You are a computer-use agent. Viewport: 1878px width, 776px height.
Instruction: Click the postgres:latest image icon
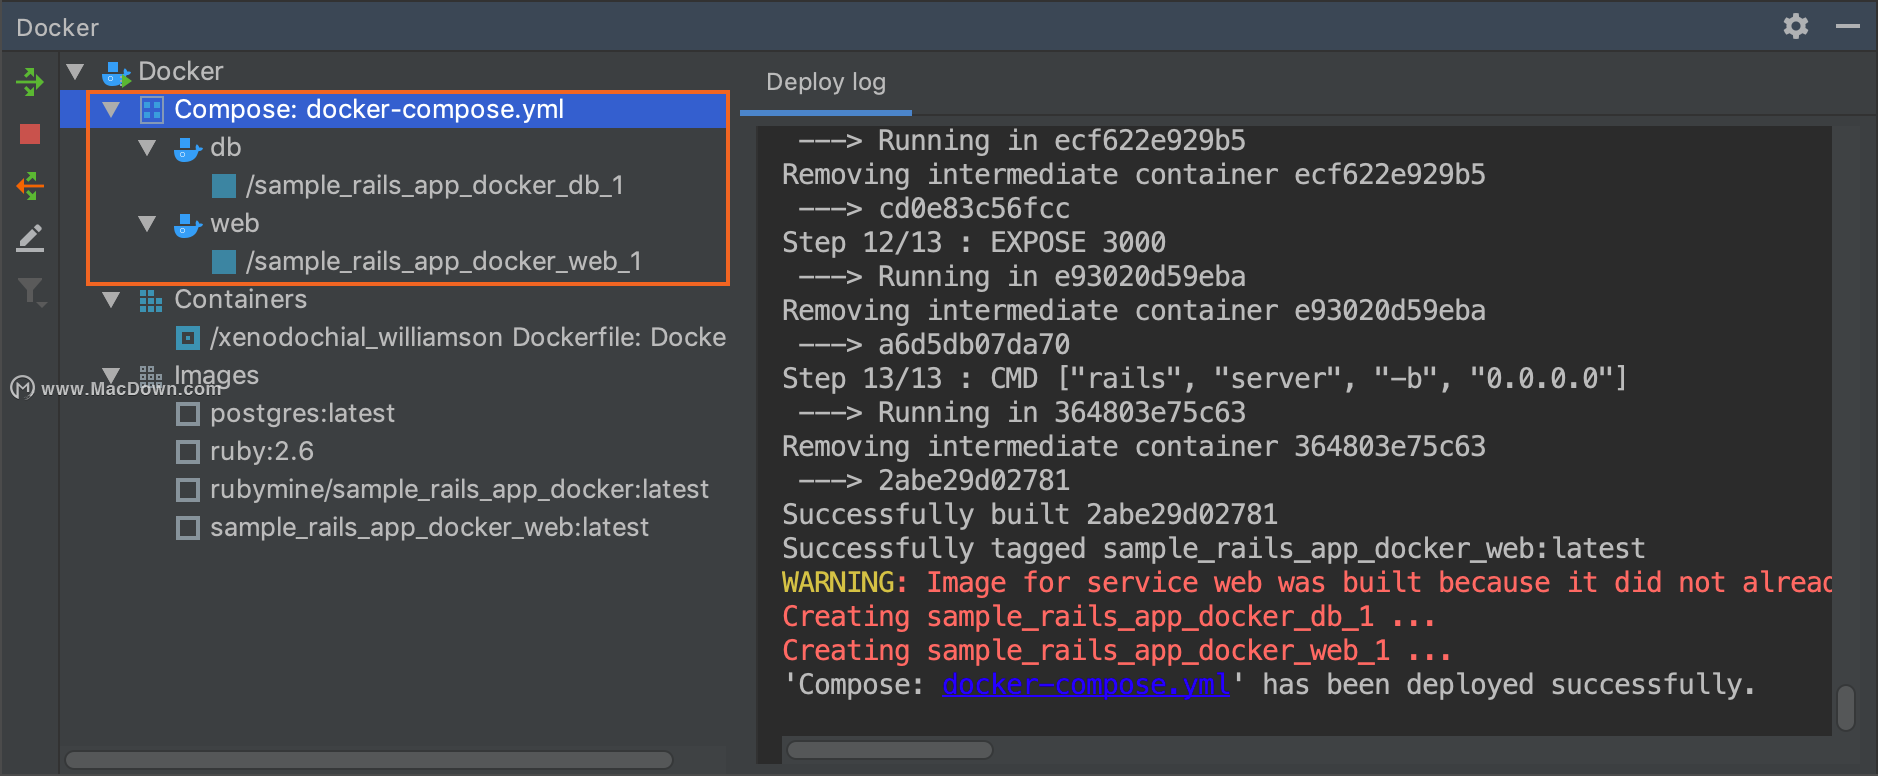click(188, 414)
